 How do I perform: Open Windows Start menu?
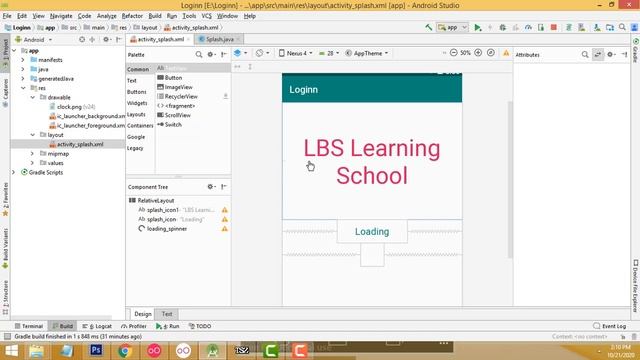[11, 351]
